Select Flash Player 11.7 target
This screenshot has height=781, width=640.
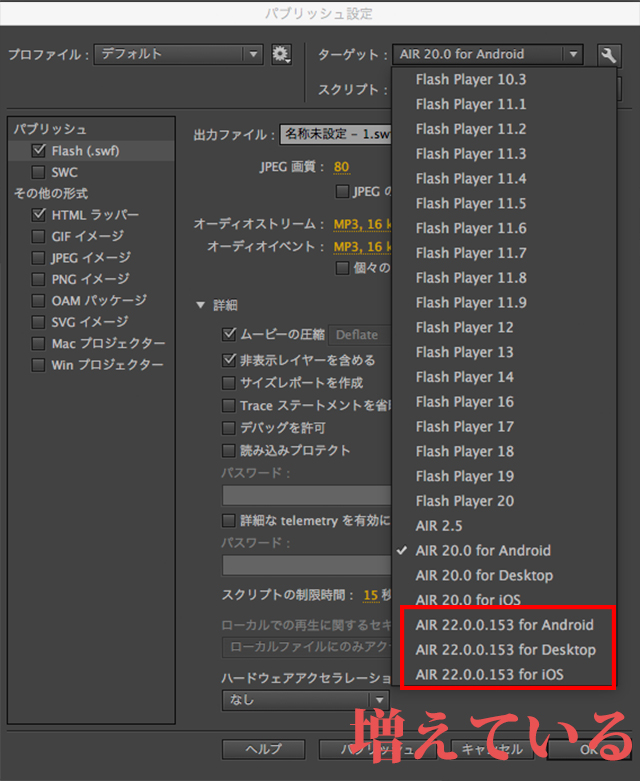504,254
